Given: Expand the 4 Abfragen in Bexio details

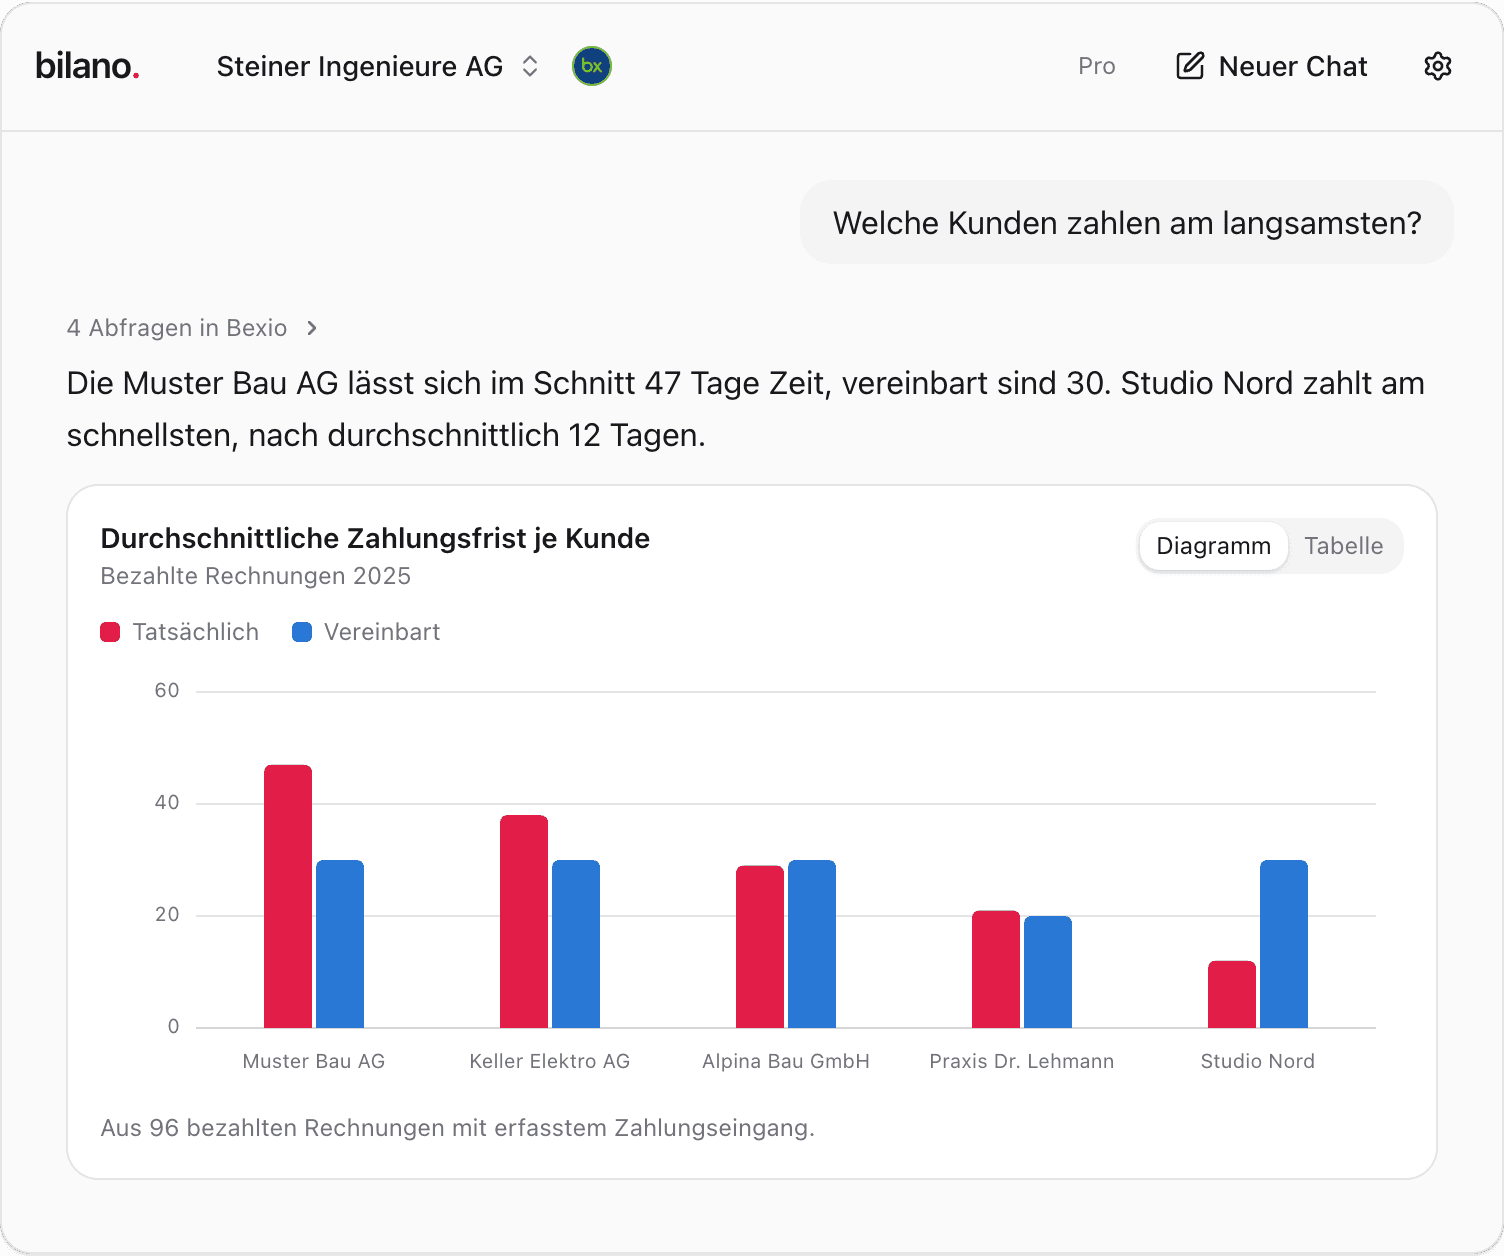Looking at the screenshot, I should click(x=192, y=328).
